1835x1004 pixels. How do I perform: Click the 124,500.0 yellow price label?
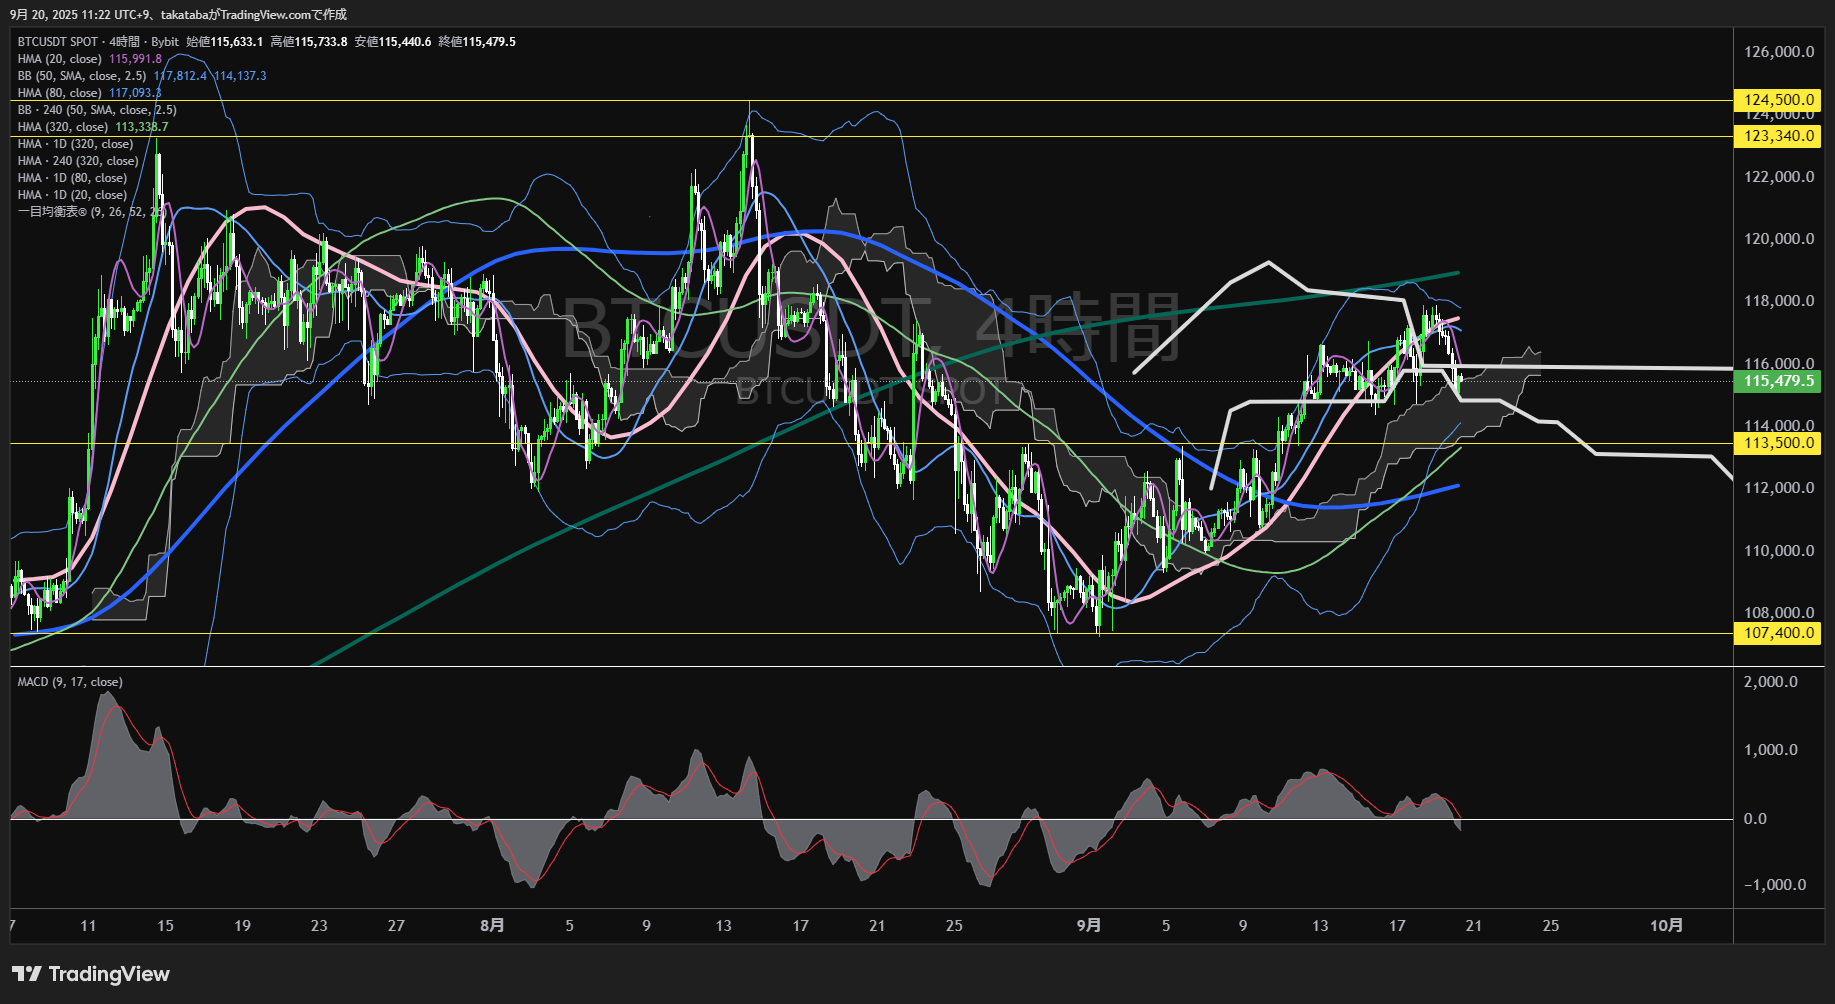click(1778, 100)
